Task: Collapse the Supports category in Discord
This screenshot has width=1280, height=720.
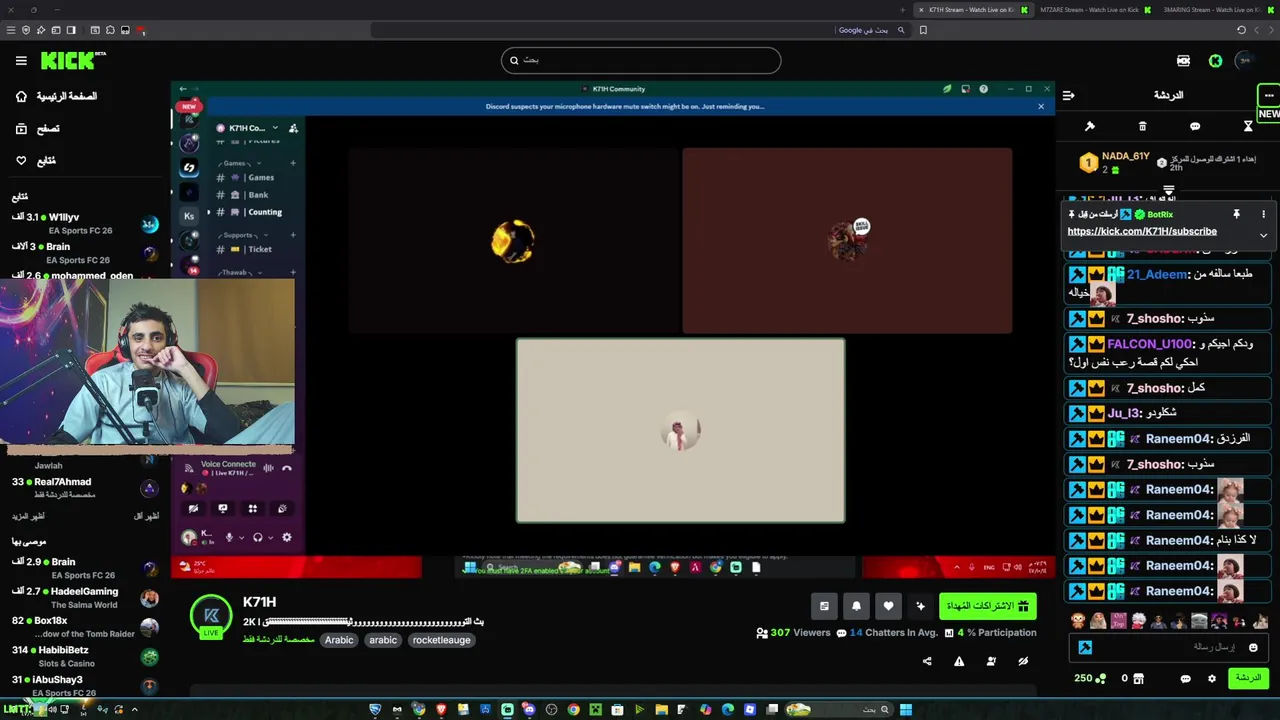Action: pos(243,235)
